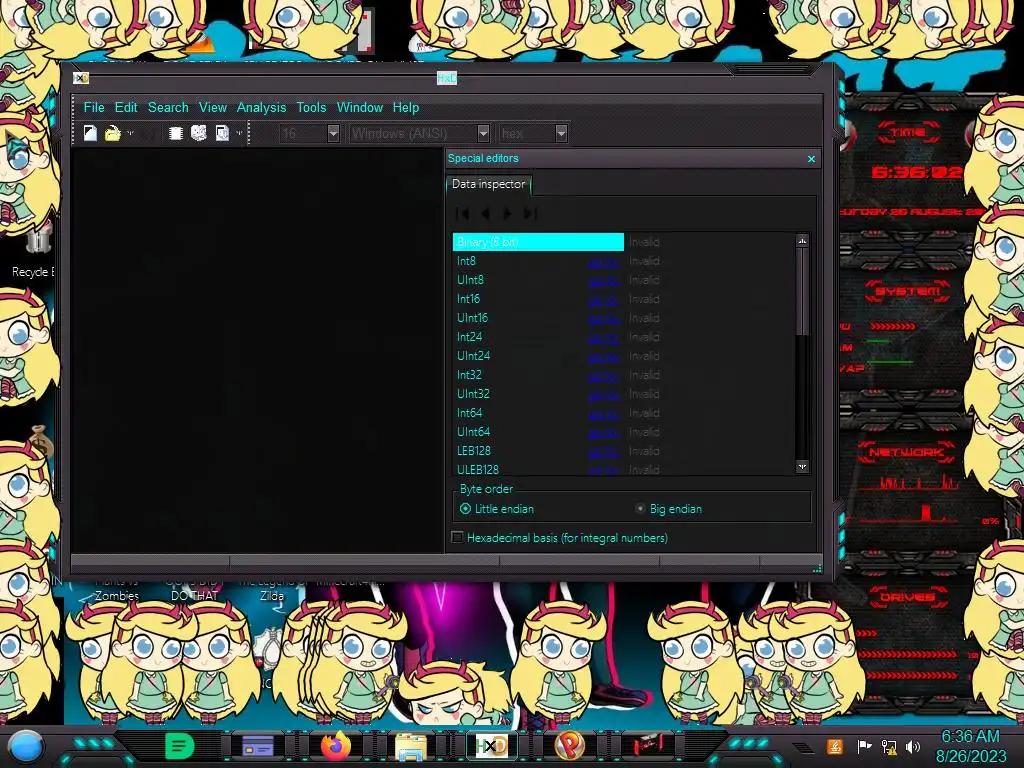
Task: Click the Data inspector vertical scrollbar thumb
Action: click(802, 291)
